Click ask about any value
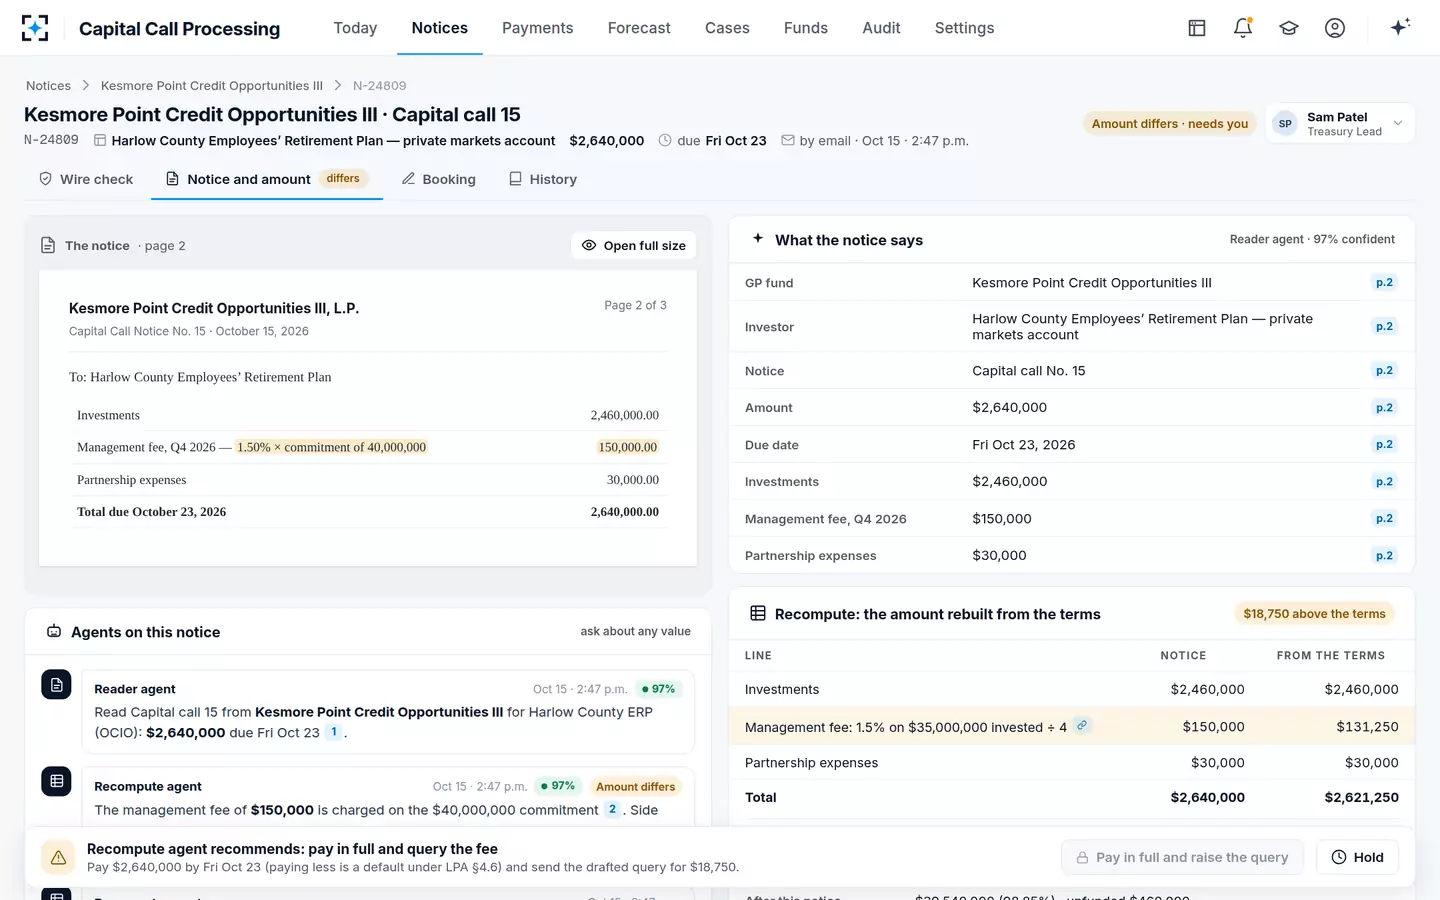The height and width of the screenshot is (900, 1440). [636, 632]
